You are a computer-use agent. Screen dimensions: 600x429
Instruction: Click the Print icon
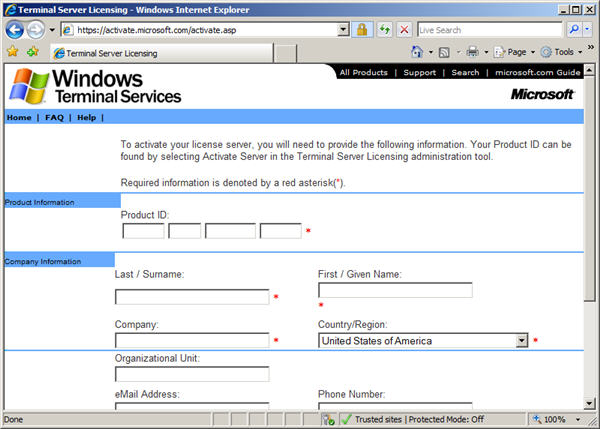(x=473, y=52)
